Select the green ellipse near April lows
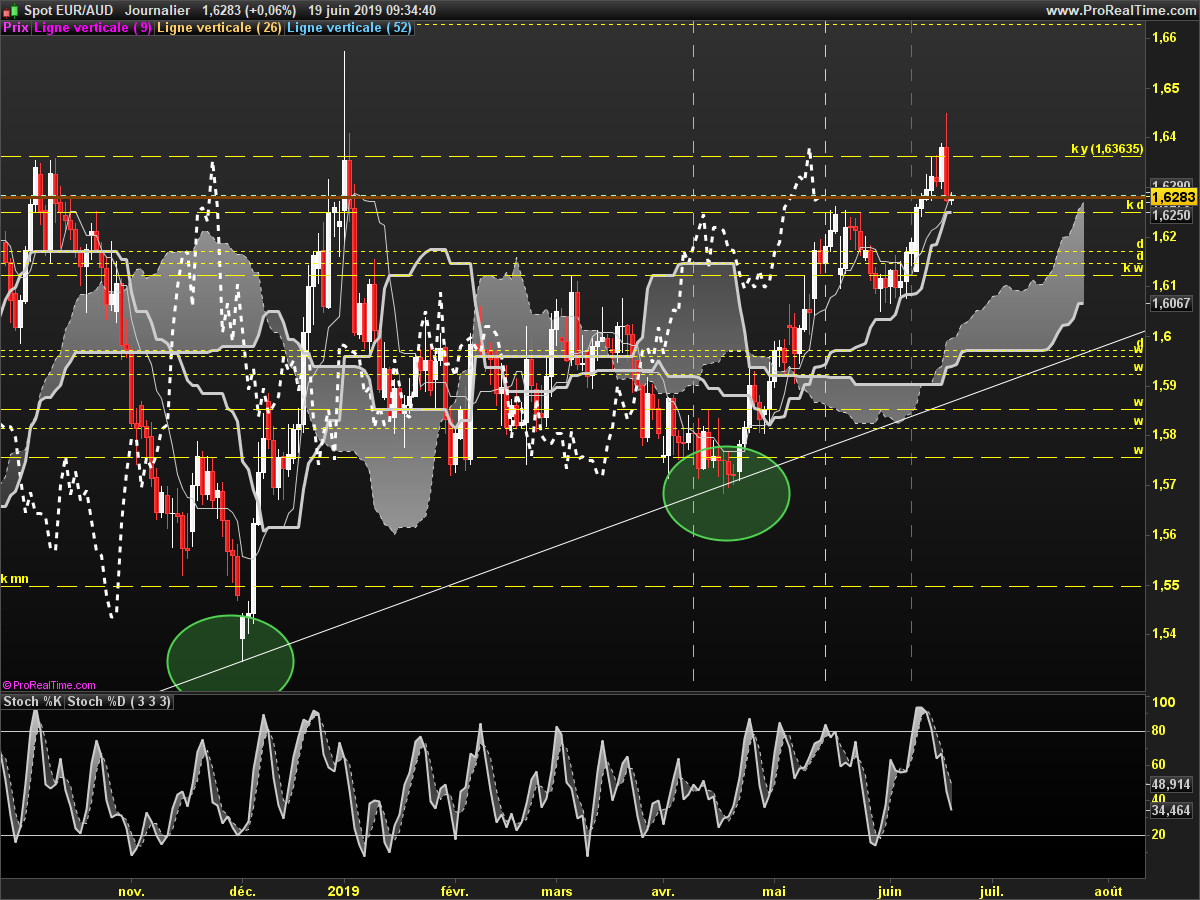The width and height of the screenshot is (1200, 900). click(x=727, y=493)
